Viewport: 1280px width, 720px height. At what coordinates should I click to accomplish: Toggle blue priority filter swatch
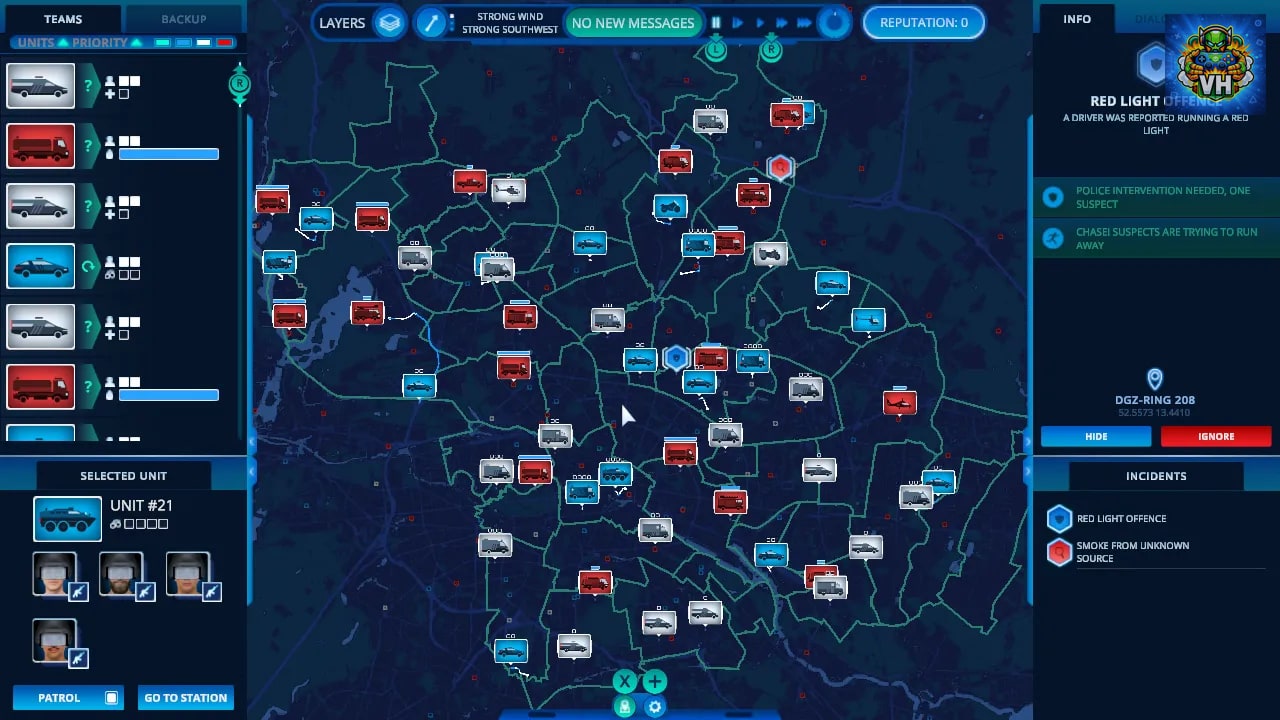click(183, 43)
